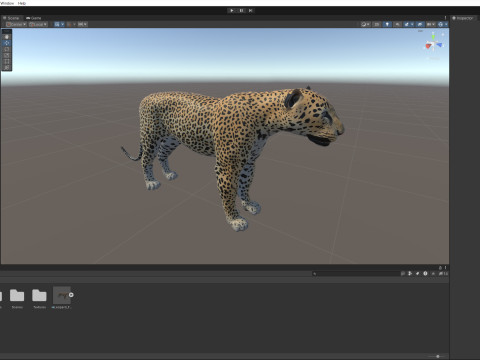Expand the grid visibility options arrow
Screen dimensions: 480x360
click(62, 24)
